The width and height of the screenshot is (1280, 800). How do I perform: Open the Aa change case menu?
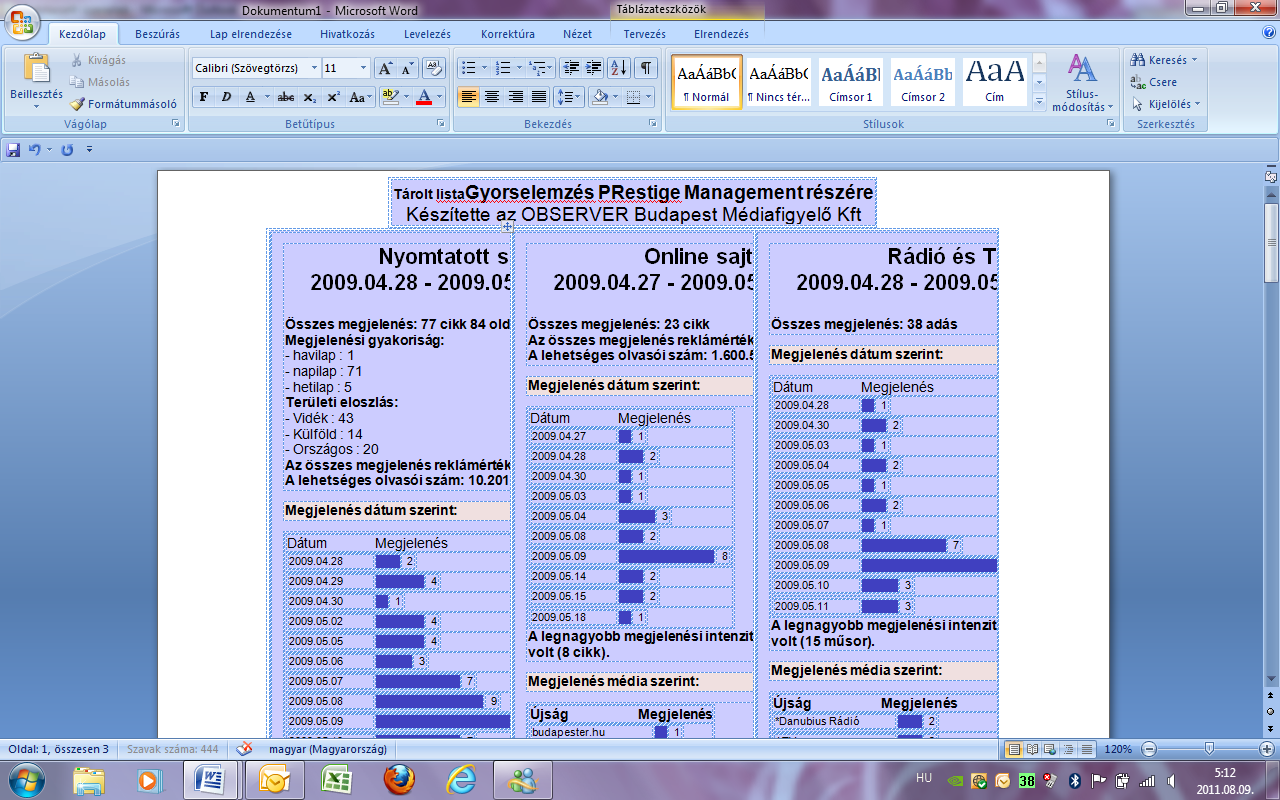tap(360, 97)
